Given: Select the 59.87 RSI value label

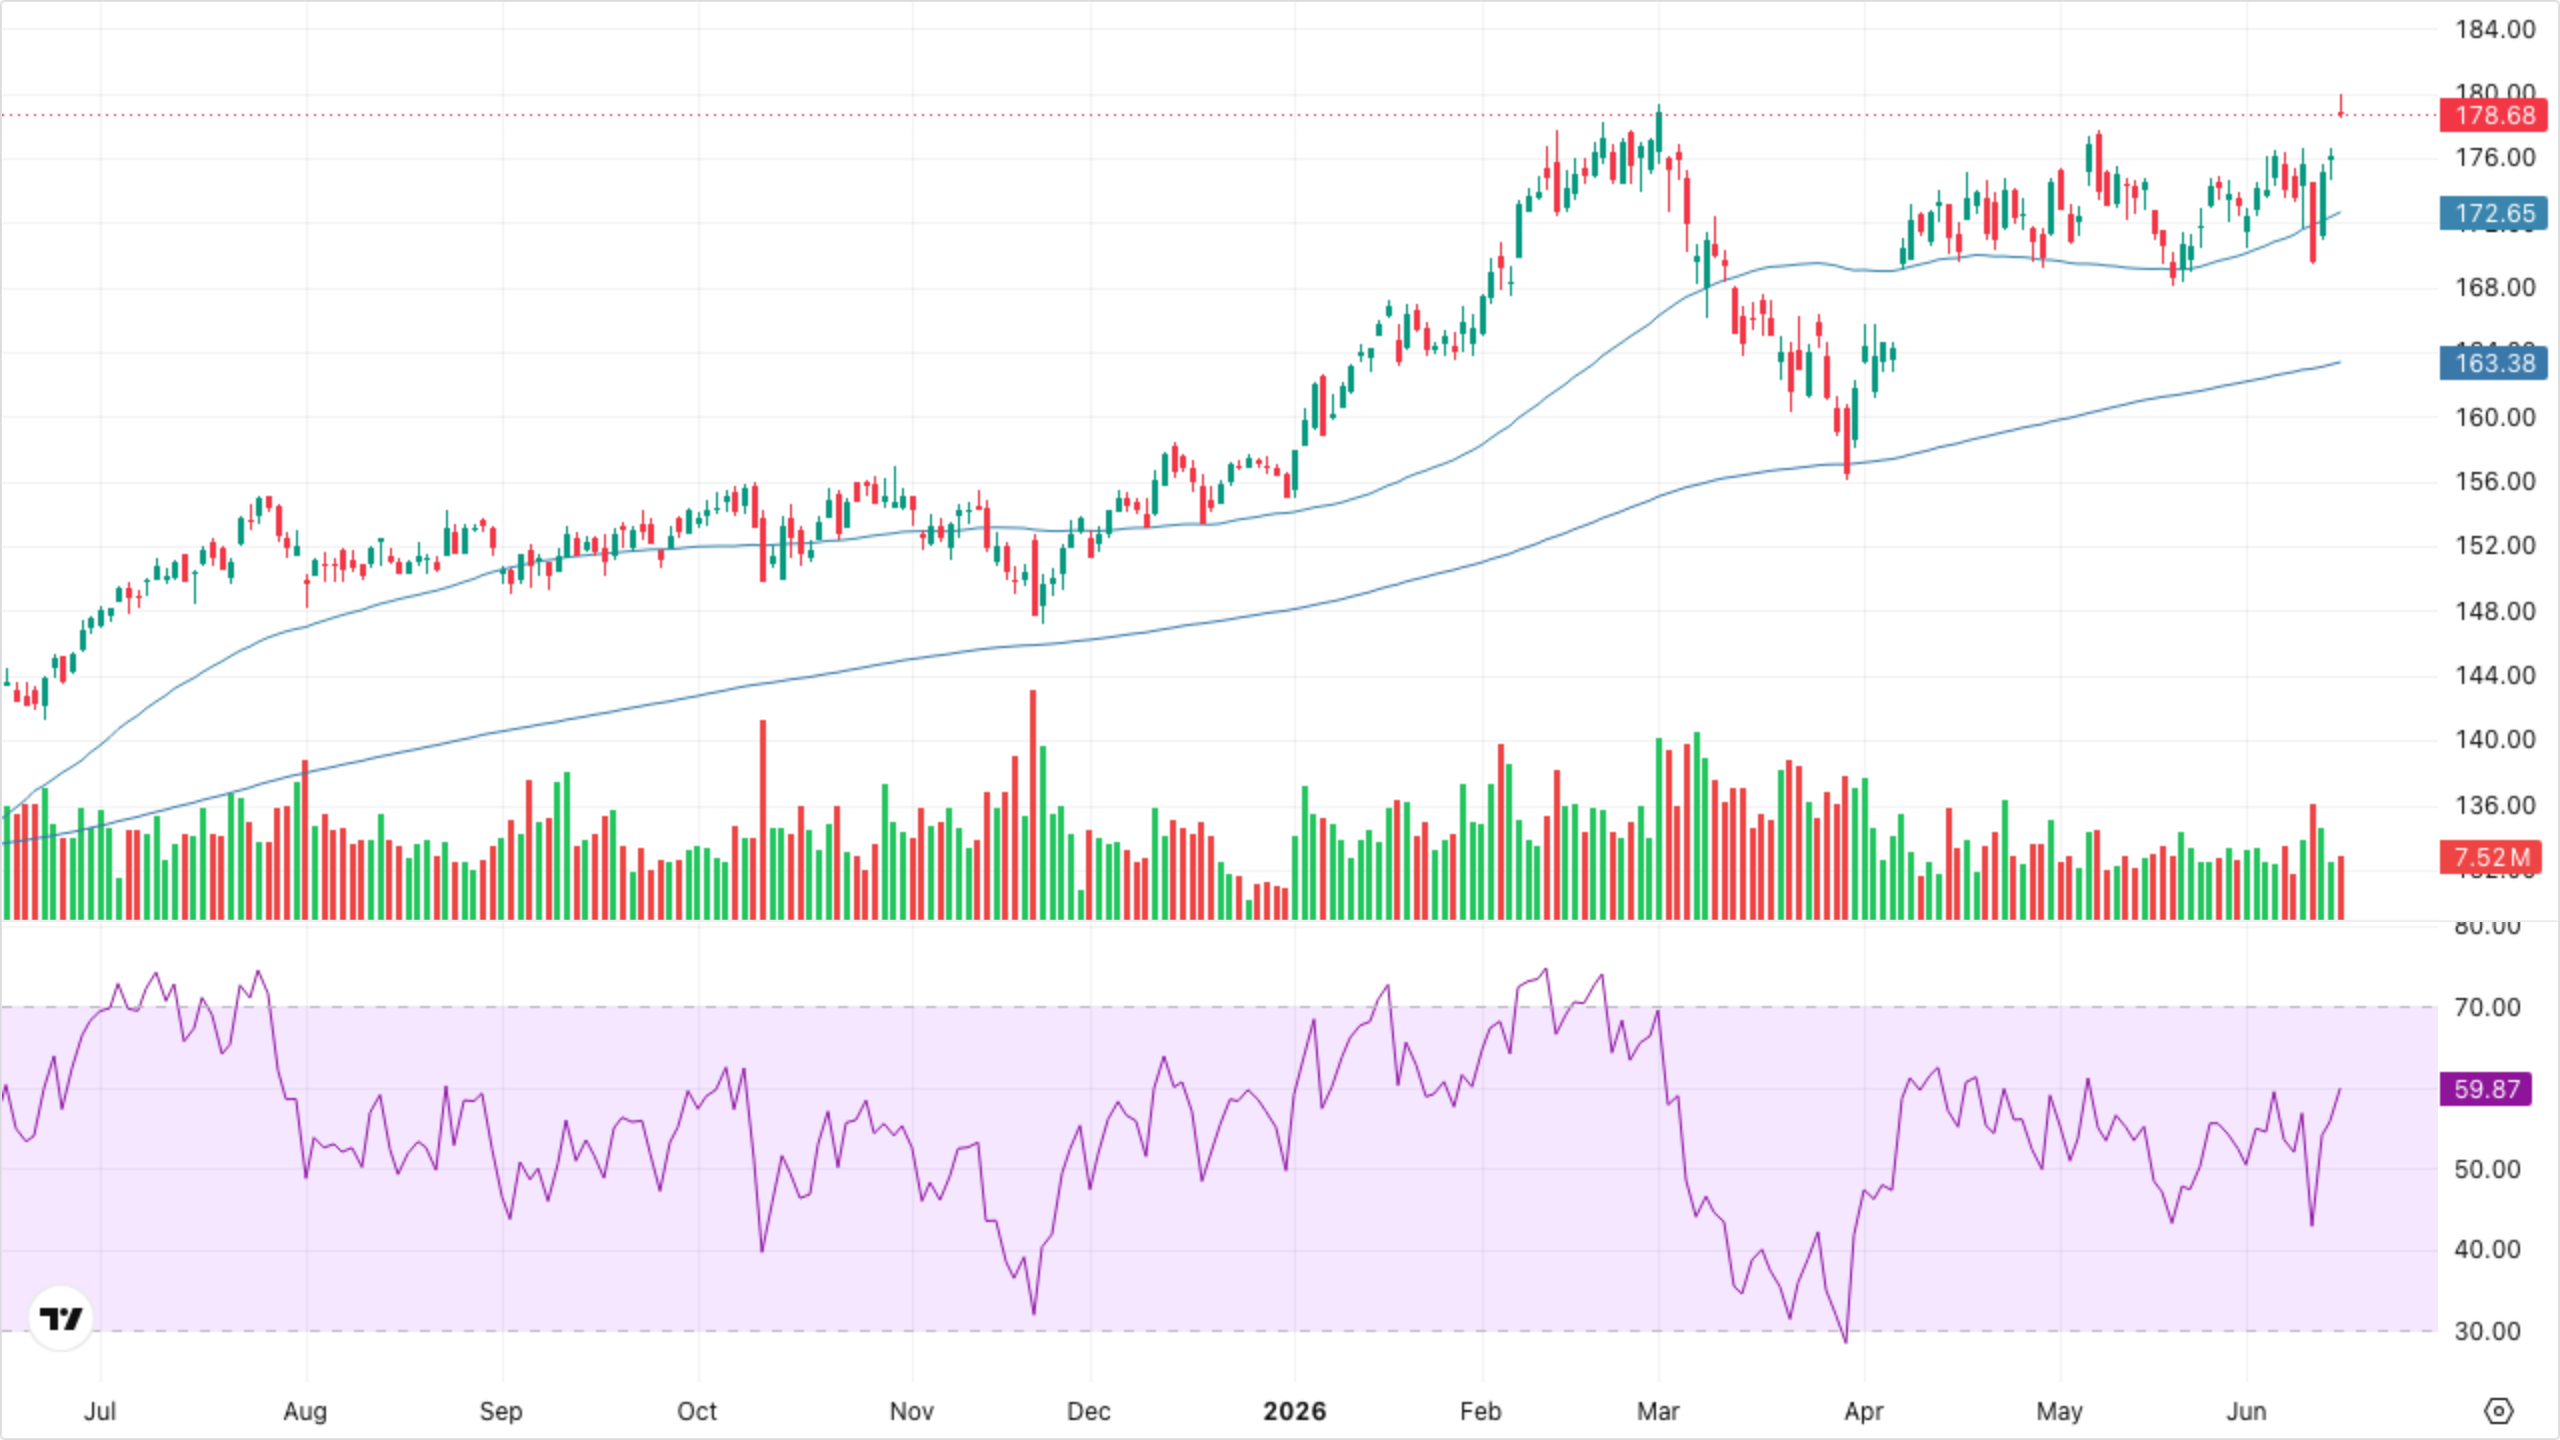Looking at the screenshot, I should [2486, 1089].
